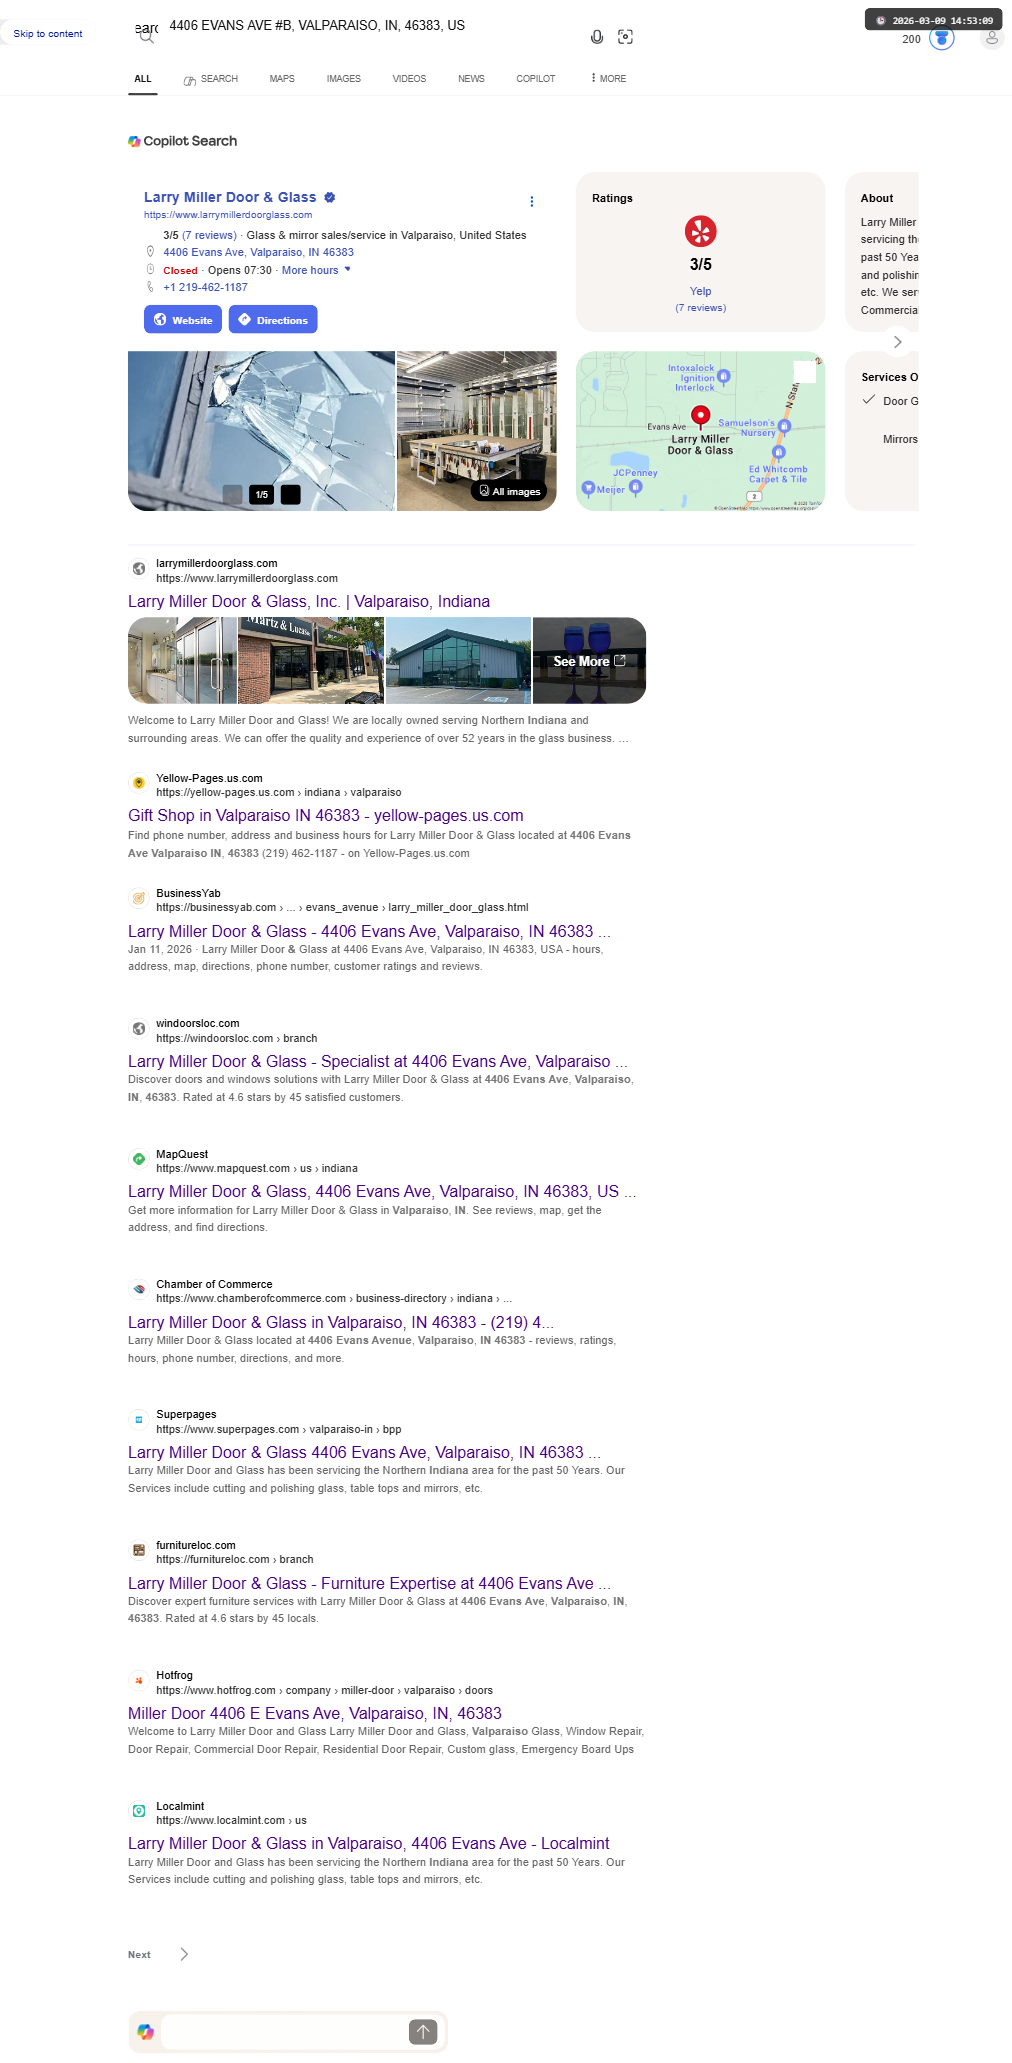The height and width of the screenshot is (2063, 1012).
Task: Open the COPILOT tab
Action: pos(536,78)
